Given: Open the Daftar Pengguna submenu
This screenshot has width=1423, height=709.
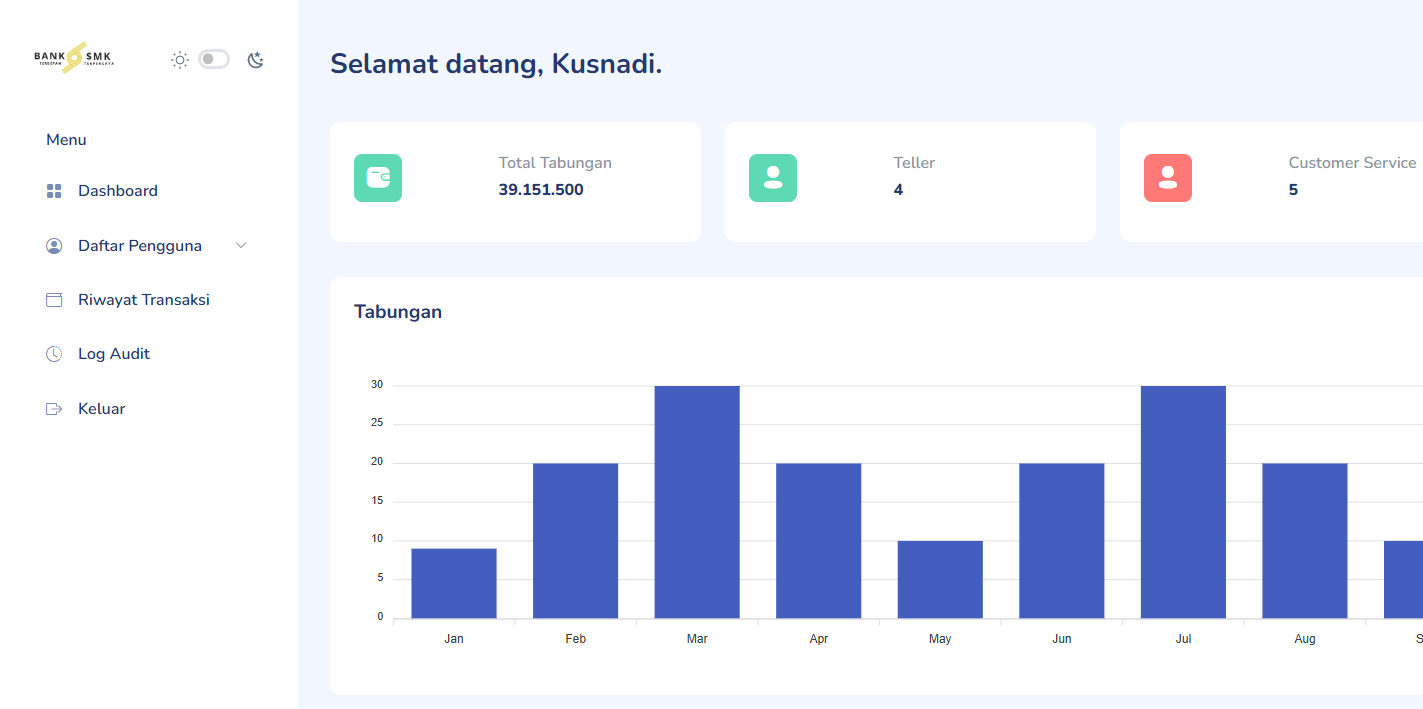Looking at the screenshot, I should (140, 246).
